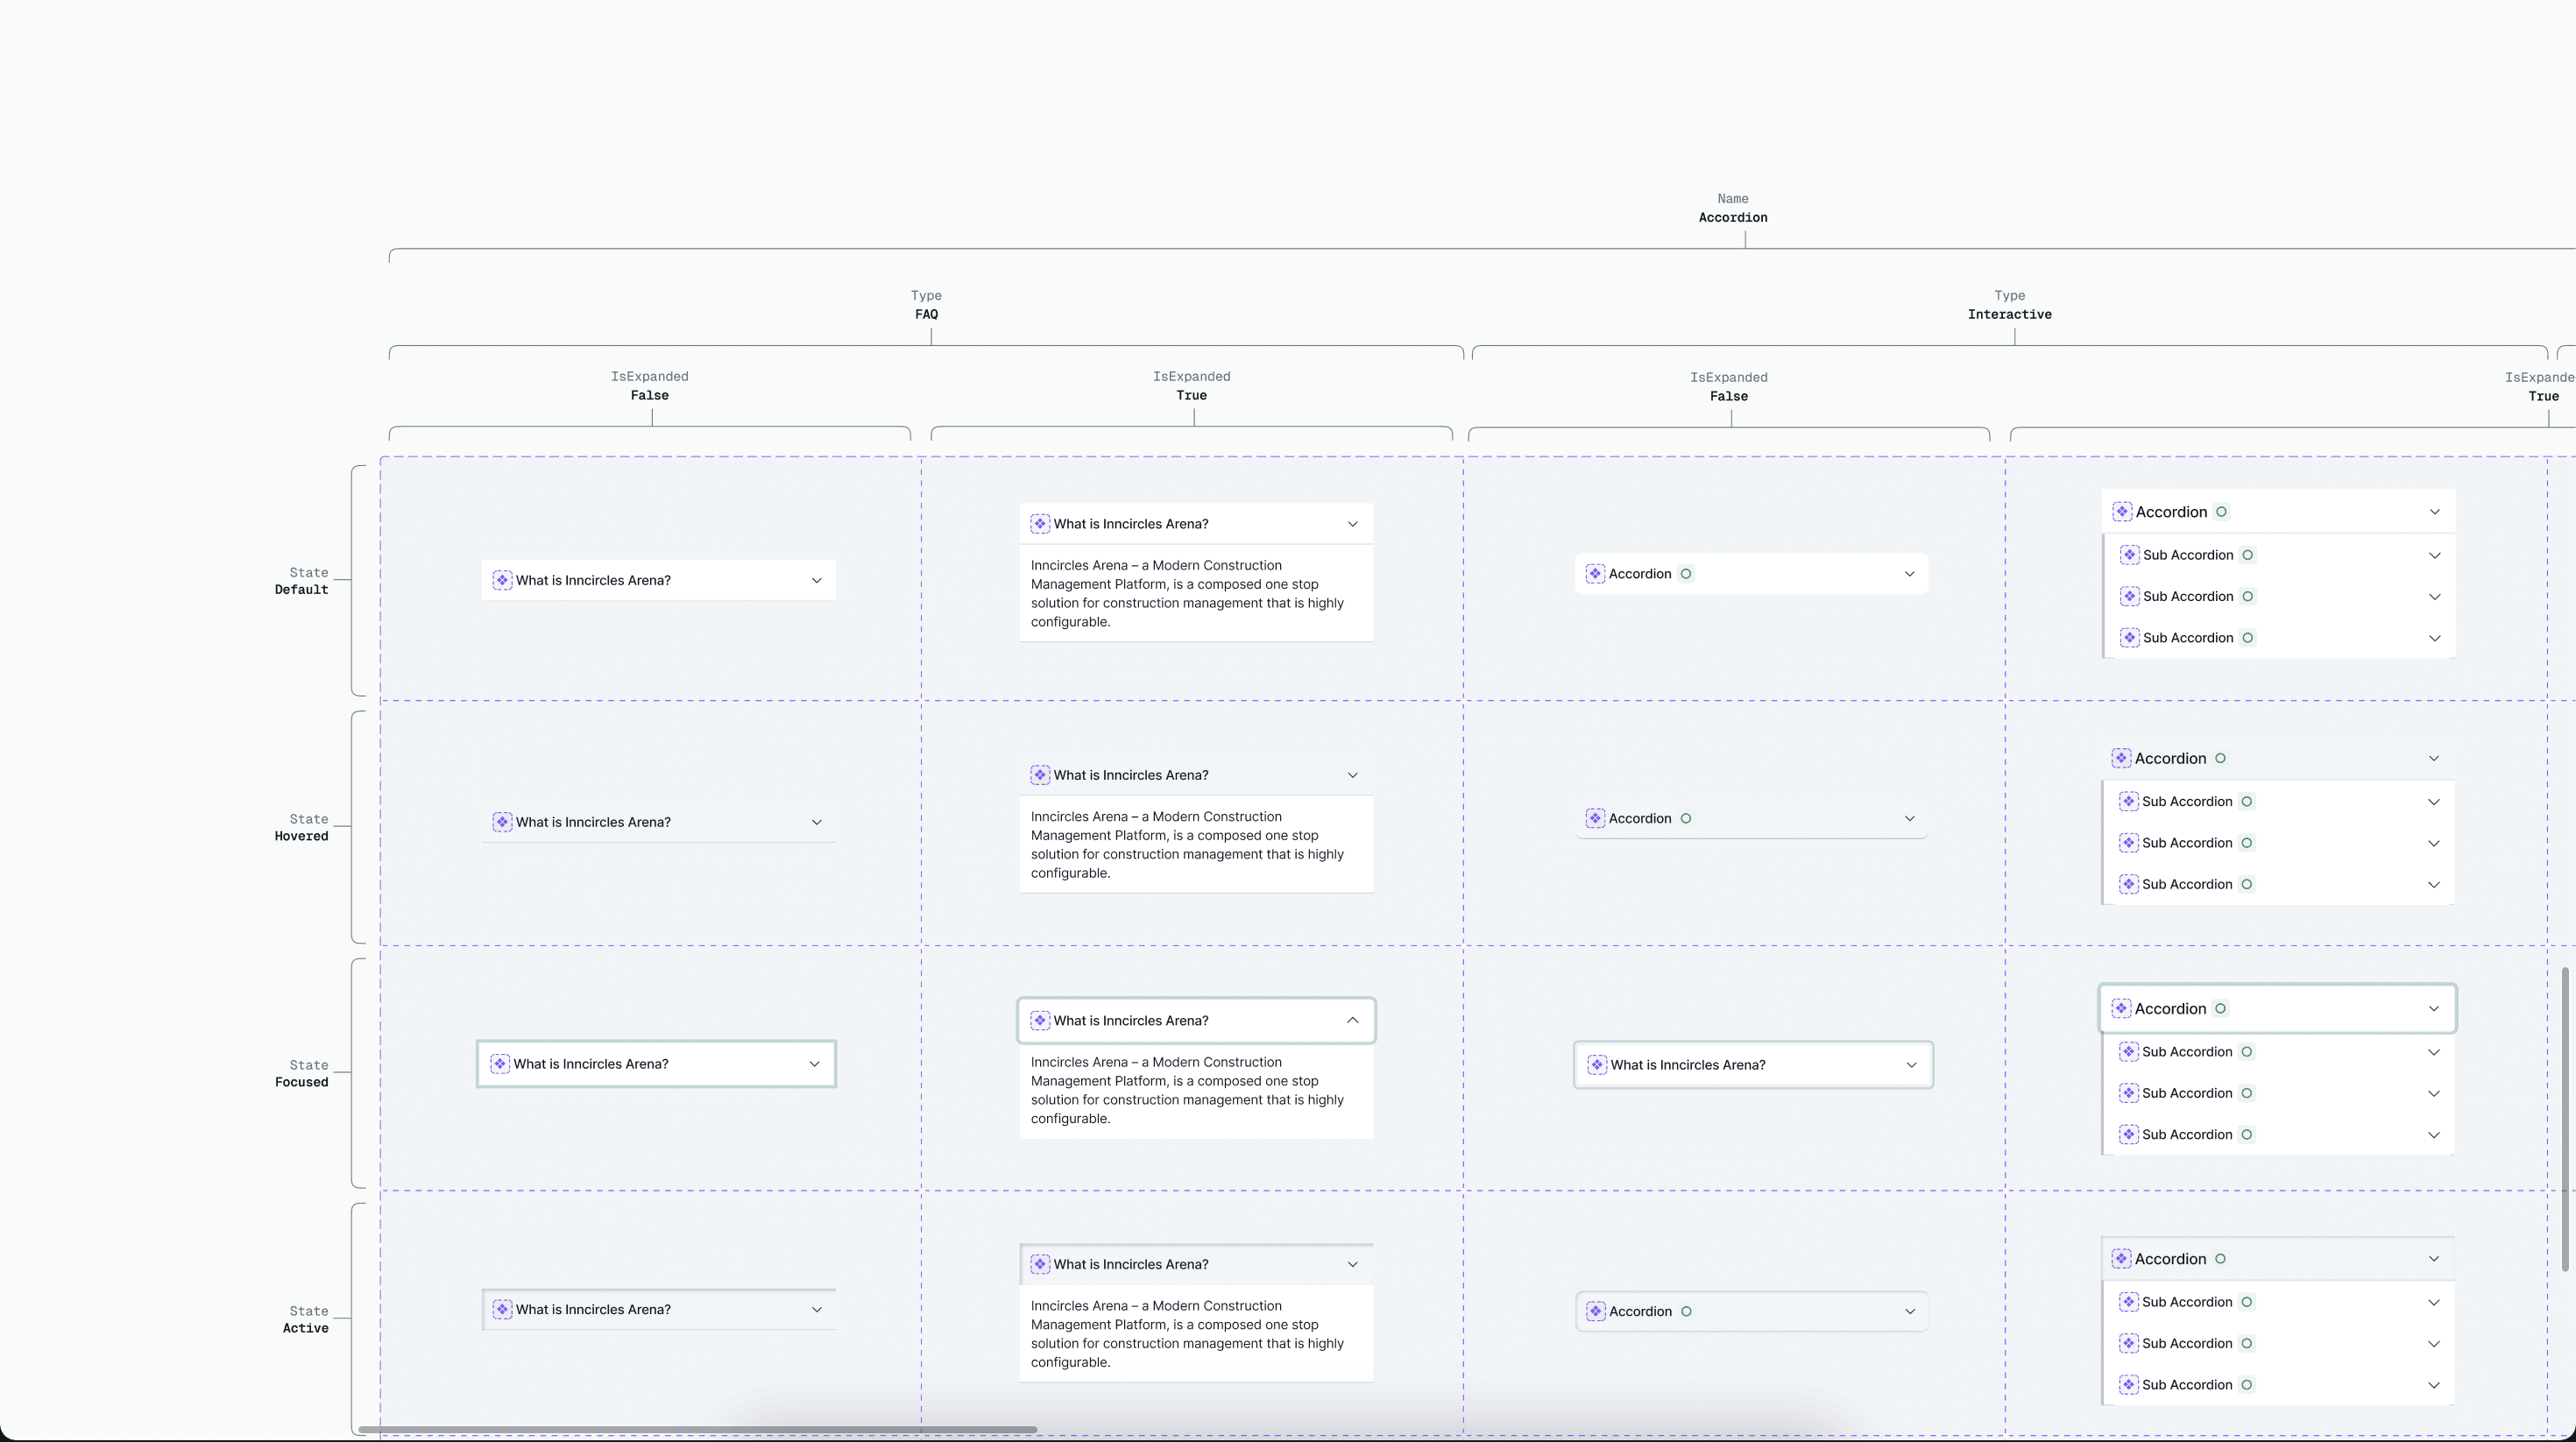Click icon of first Sub Accordion in Default row
This screenshot has height=1442, width=2576.
tap(2129, 555)
